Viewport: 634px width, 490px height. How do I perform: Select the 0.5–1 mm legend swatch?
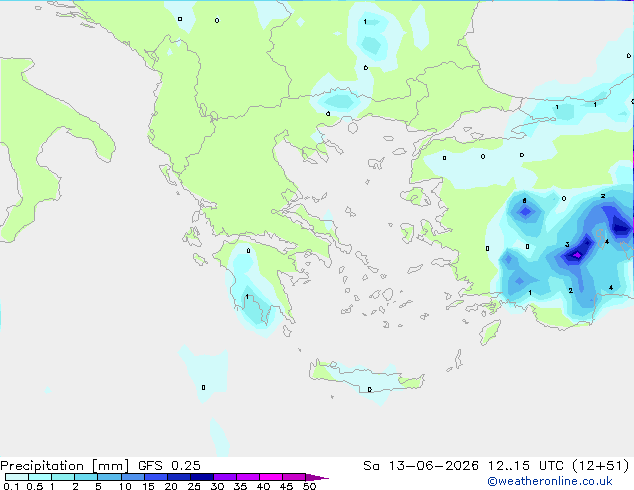point(40,477)
